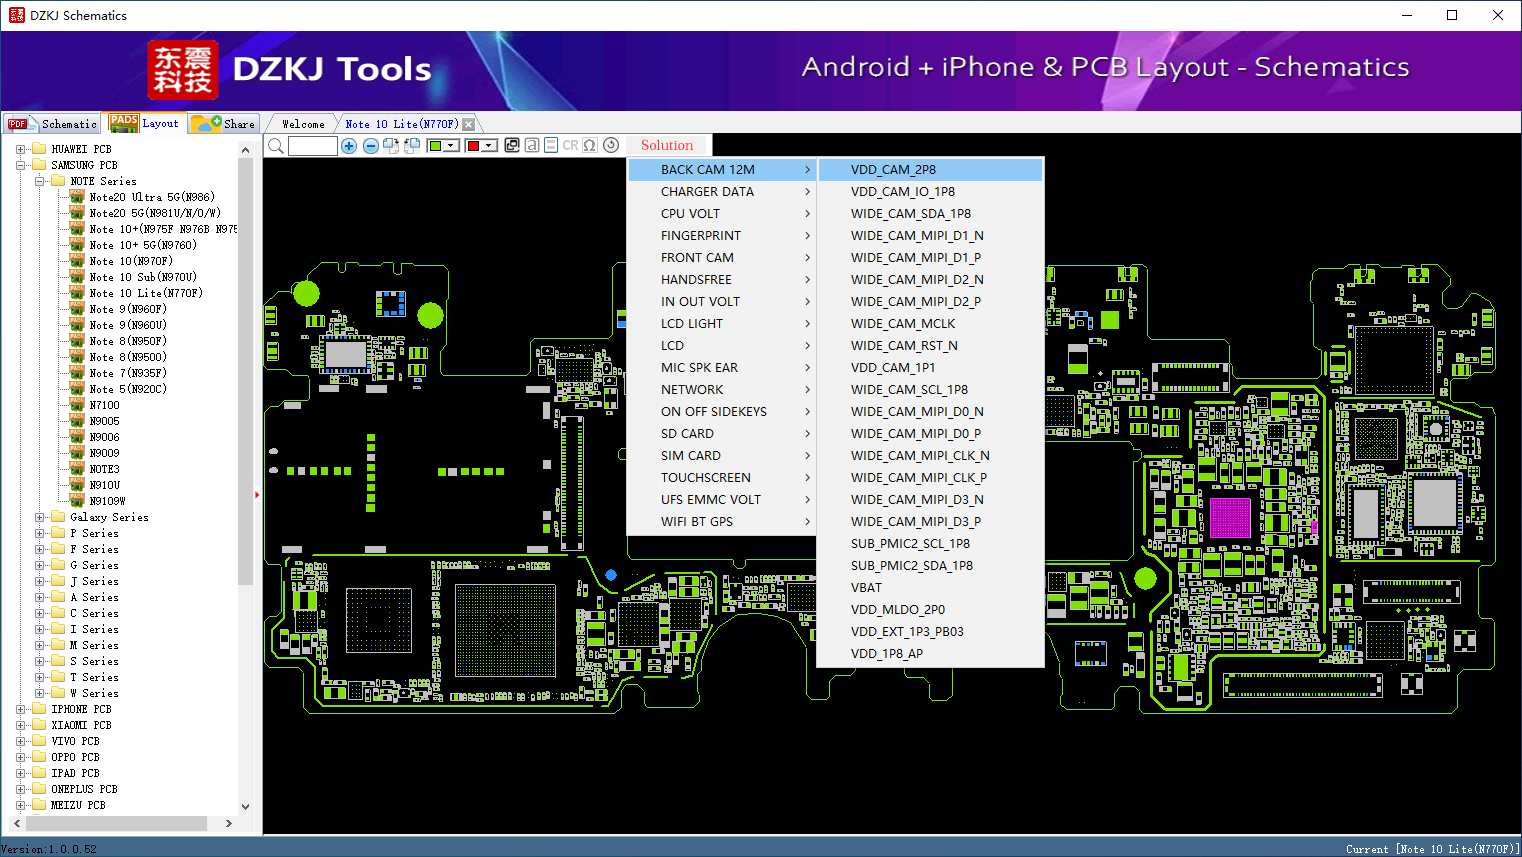Image resolution: width=1522 pixels, height=857 pixels.
Task: Click the blue two-bar layer icon
Action: coord(551,146)
